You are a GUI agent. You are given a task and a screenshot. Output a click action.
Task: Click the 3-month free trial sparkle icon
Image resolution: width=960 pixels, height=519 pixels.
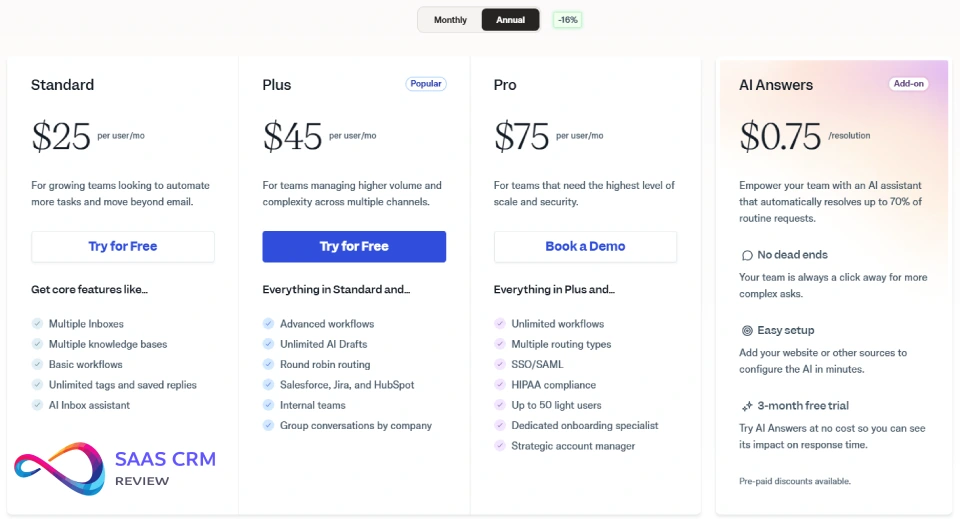[747, 407]
